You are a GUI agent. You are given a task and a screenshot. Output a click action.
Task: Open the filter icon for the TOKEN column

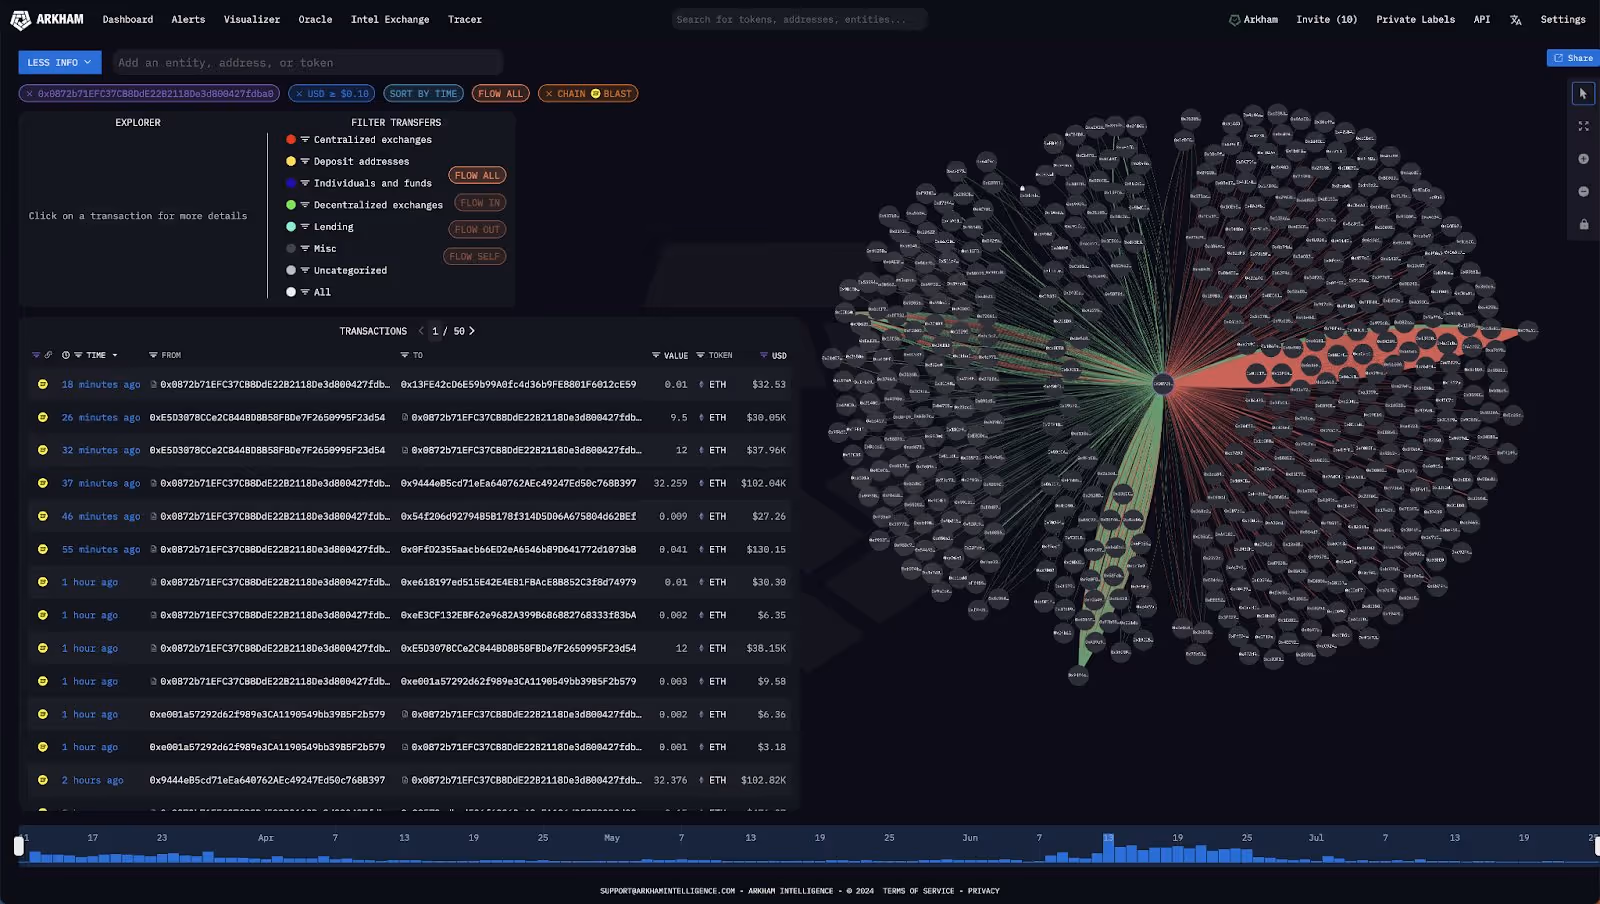tap(700, 355)
